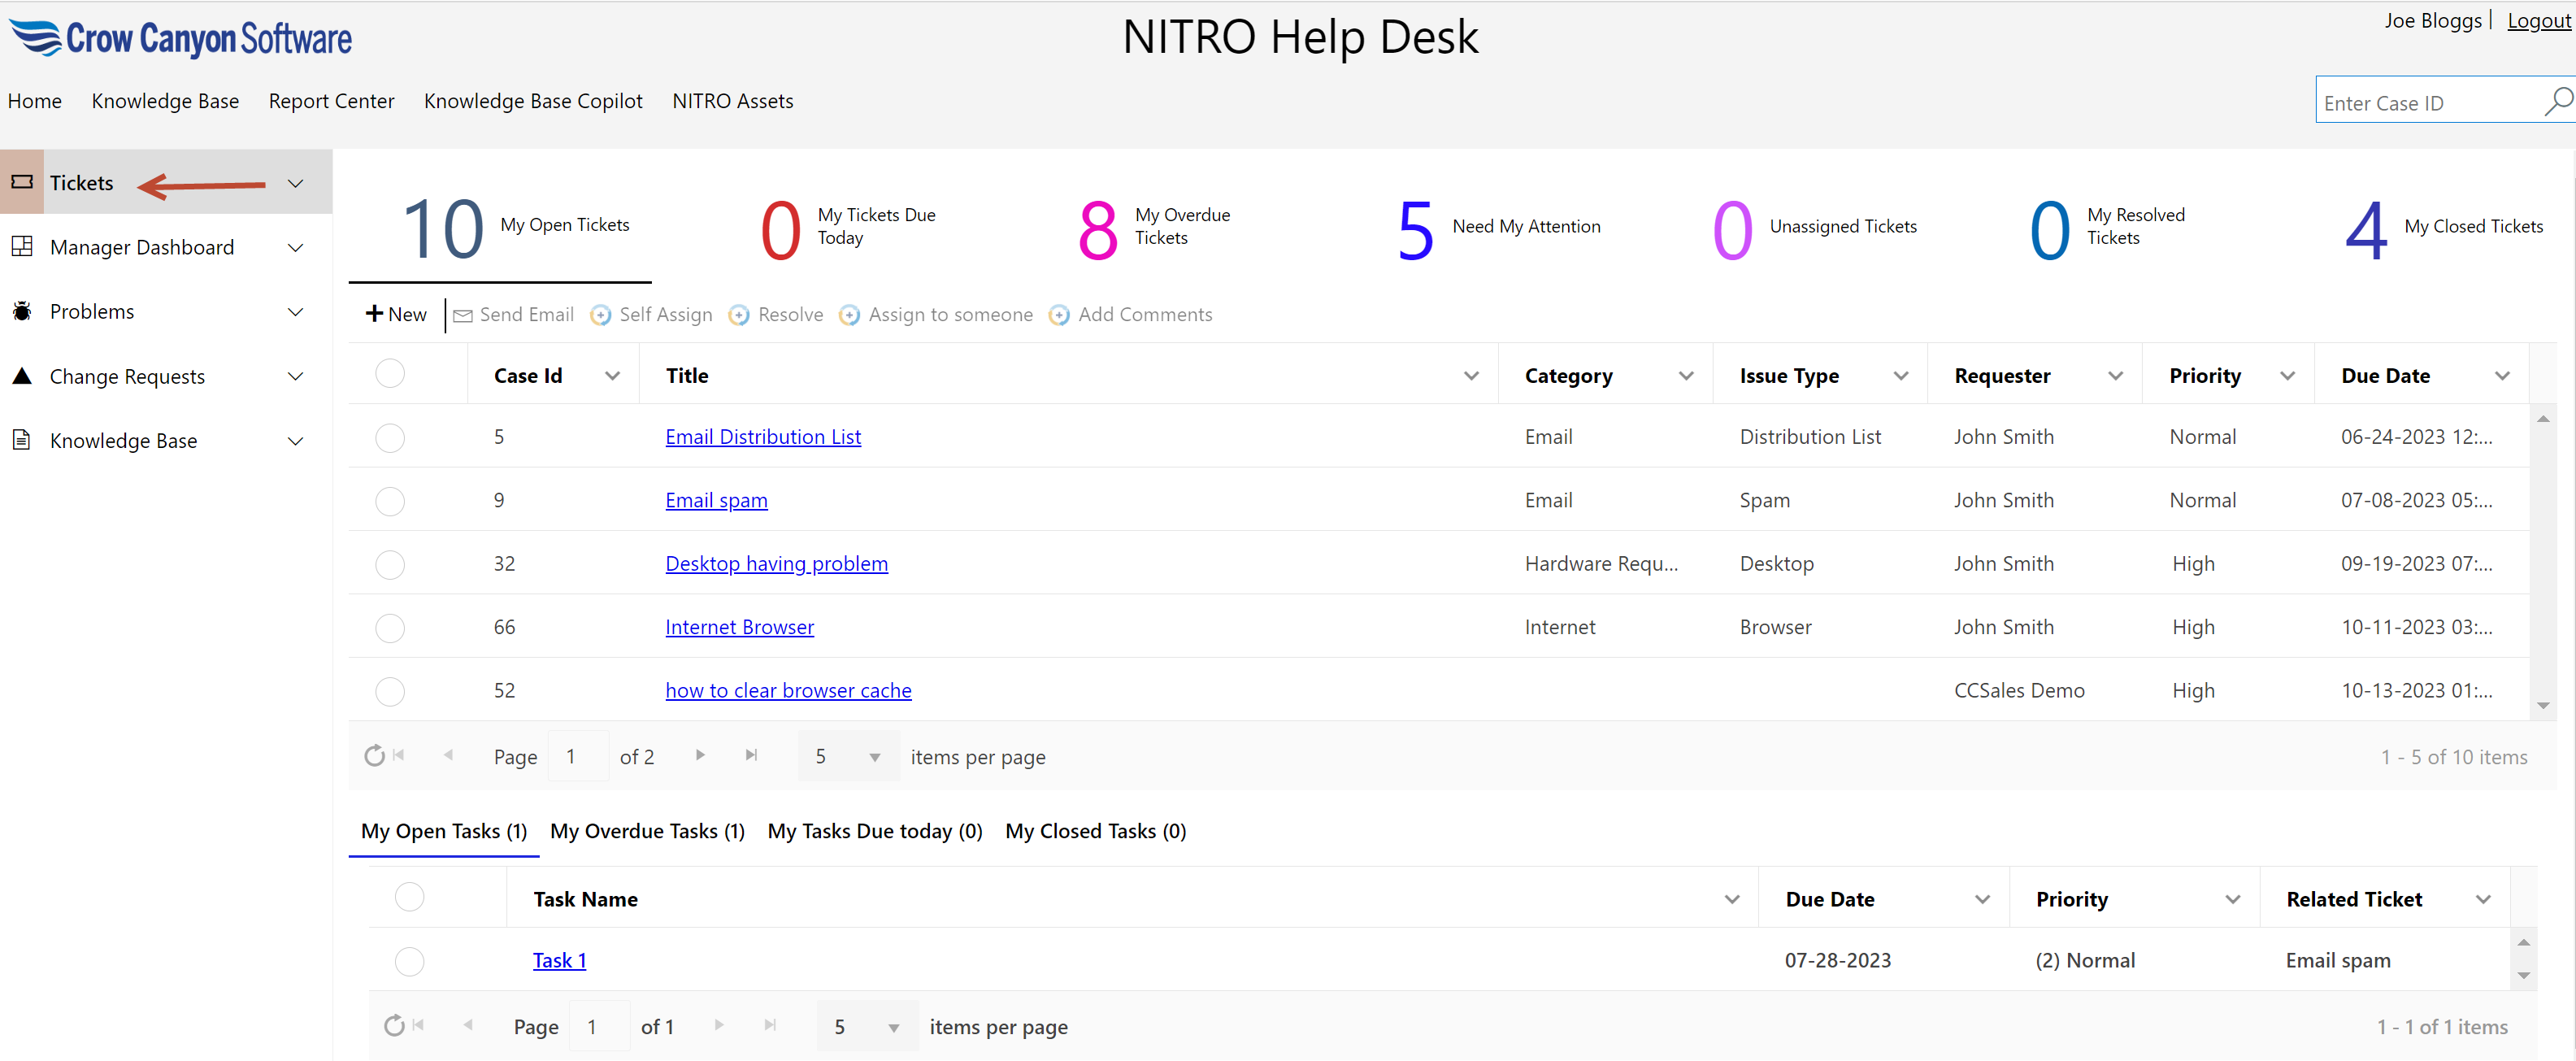Viewport: 2576px width, 1061px height.
Task: Click tickets grid scroll down arrow
Action: coord(2543,705)
